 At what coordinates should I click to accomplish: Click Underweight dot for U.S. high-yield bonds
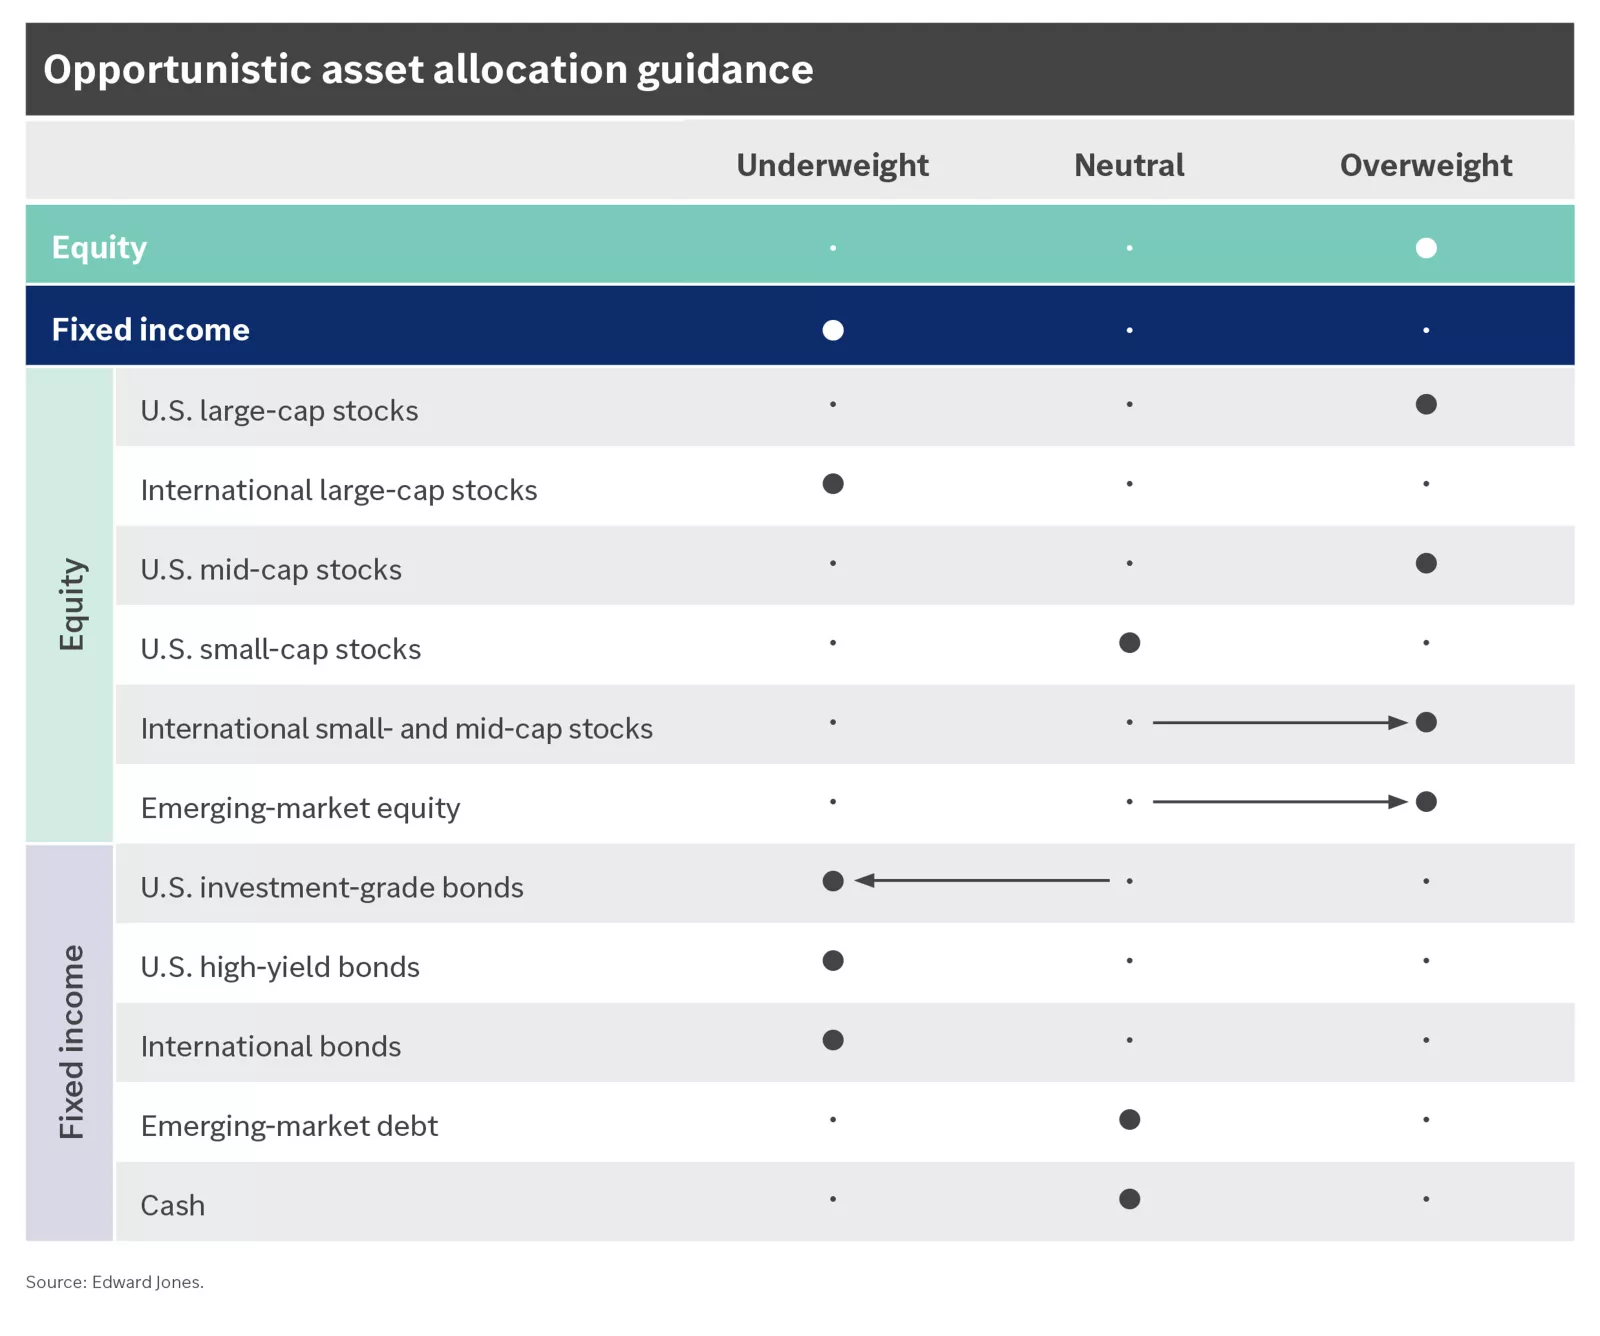click(833, 960)
